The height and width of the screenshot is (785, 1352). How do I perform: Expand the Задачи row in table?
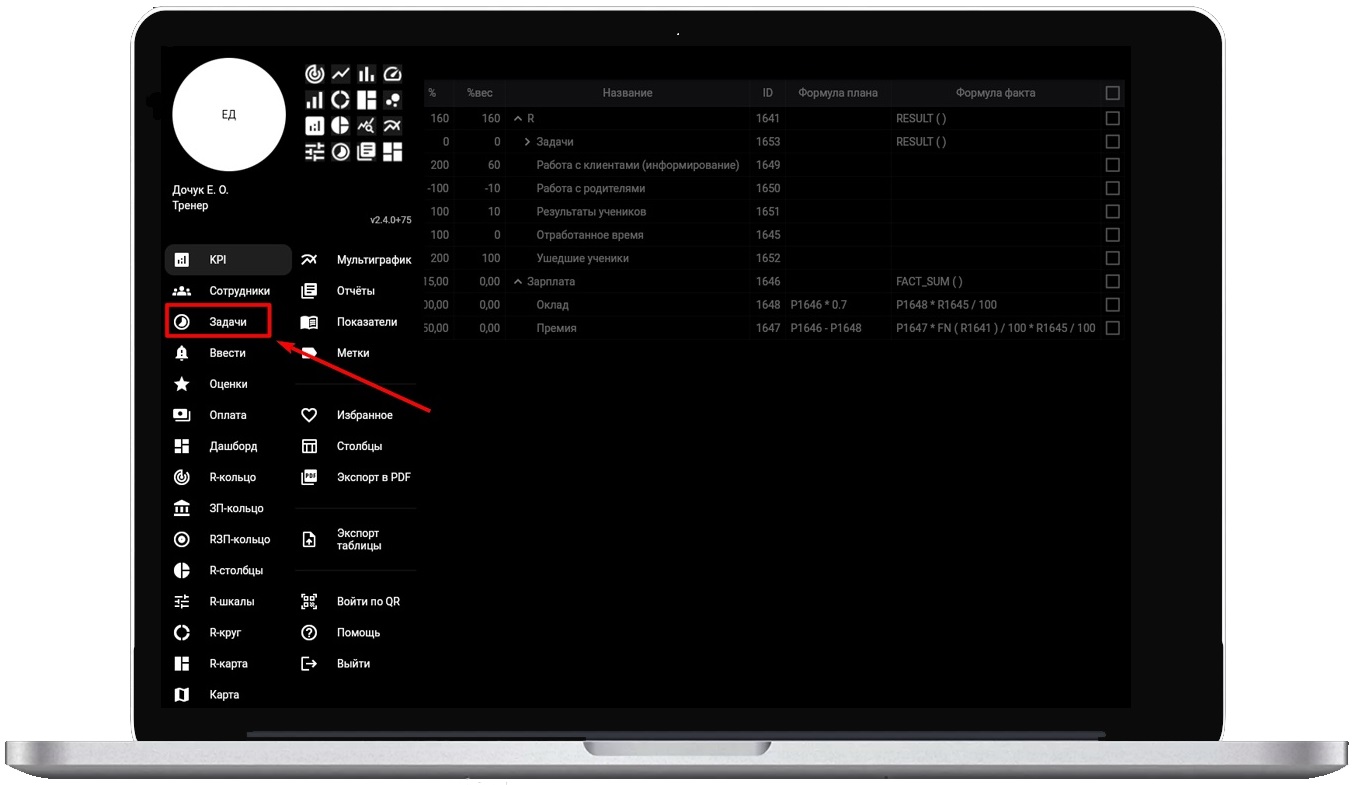tap(527, 142)
